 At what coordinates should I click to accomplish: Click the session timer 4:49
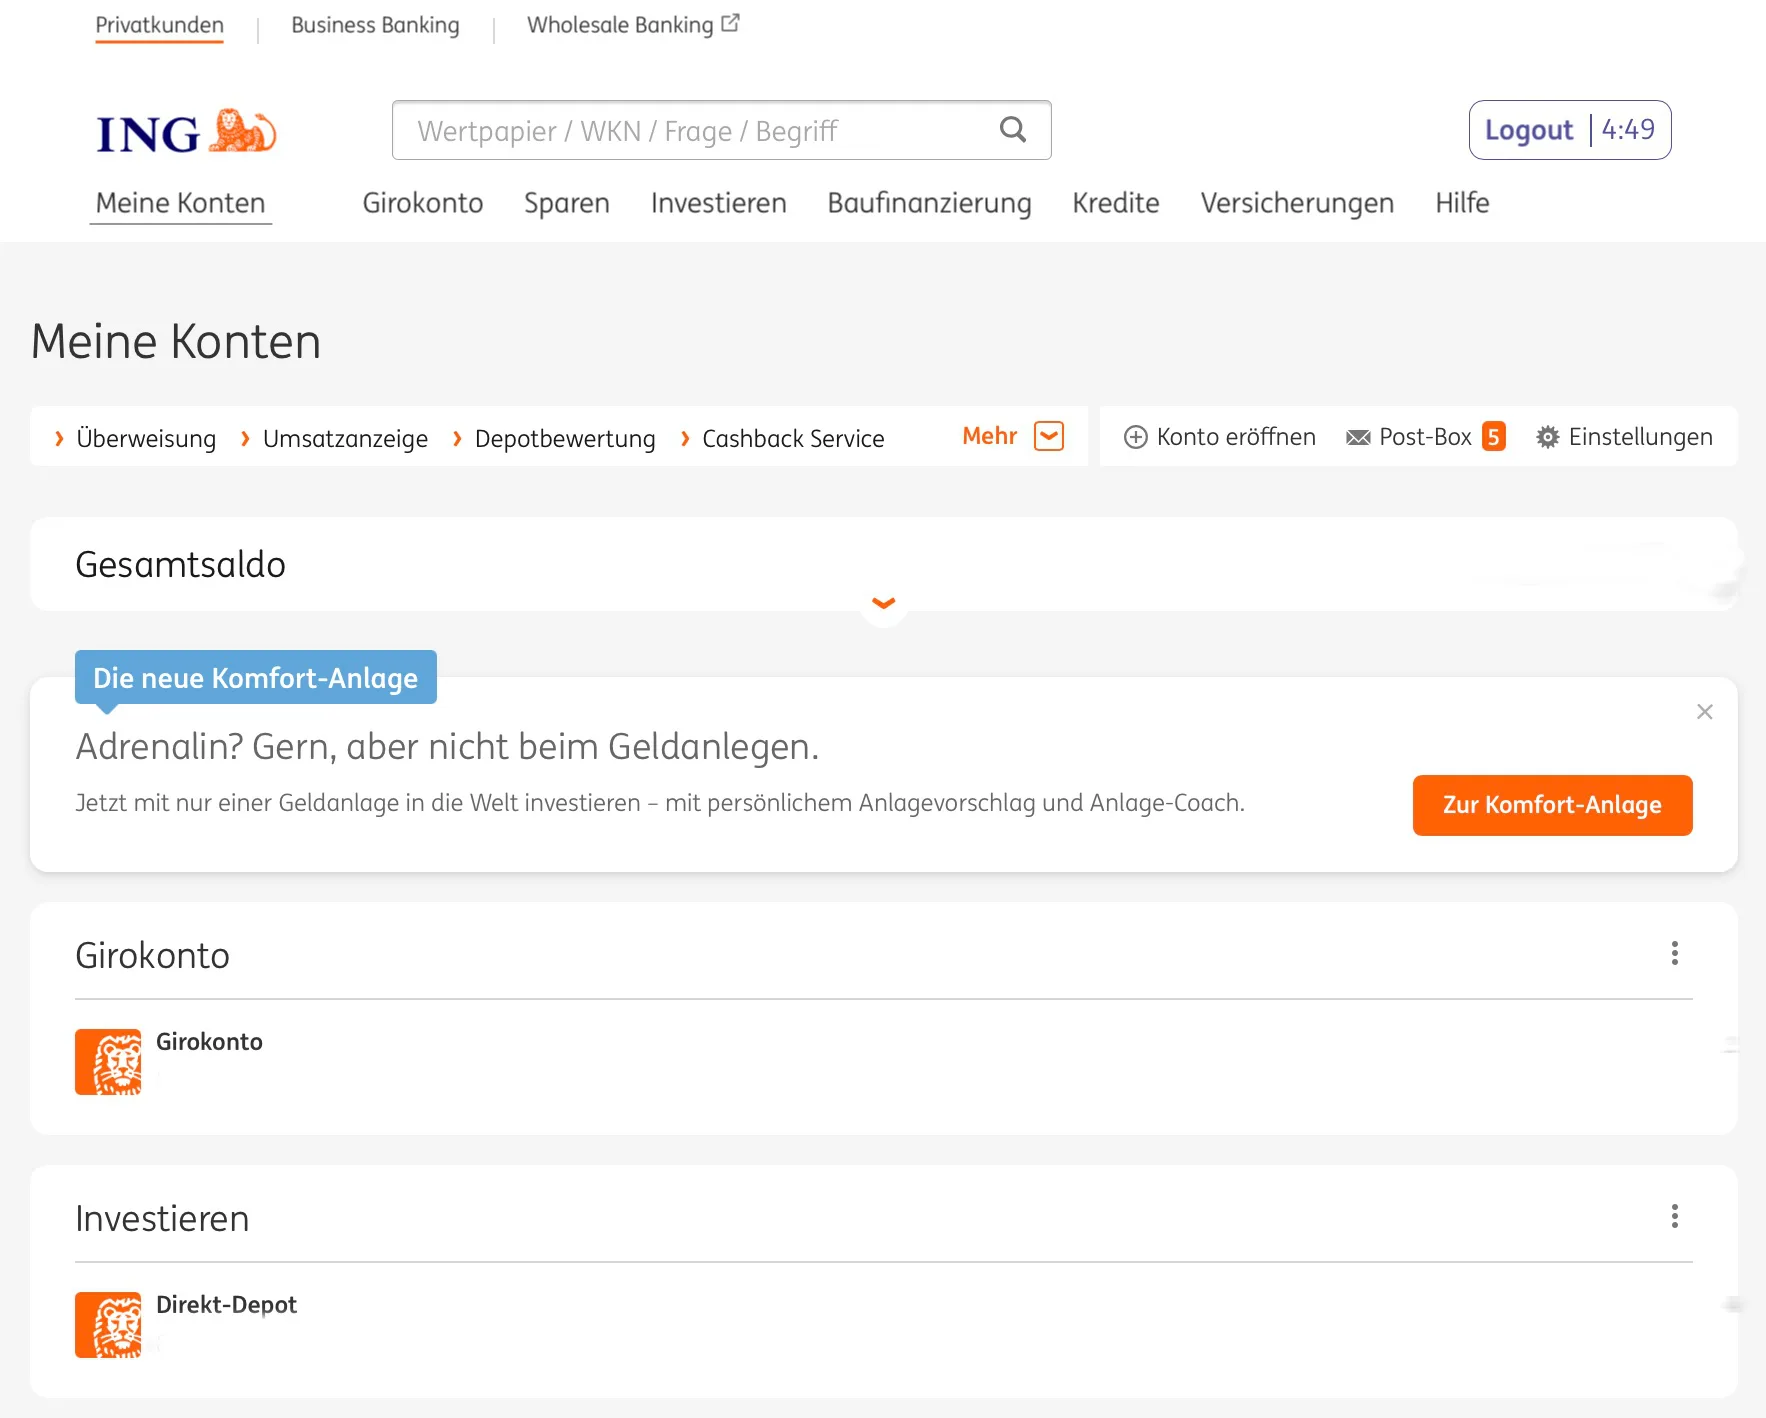1628,130
